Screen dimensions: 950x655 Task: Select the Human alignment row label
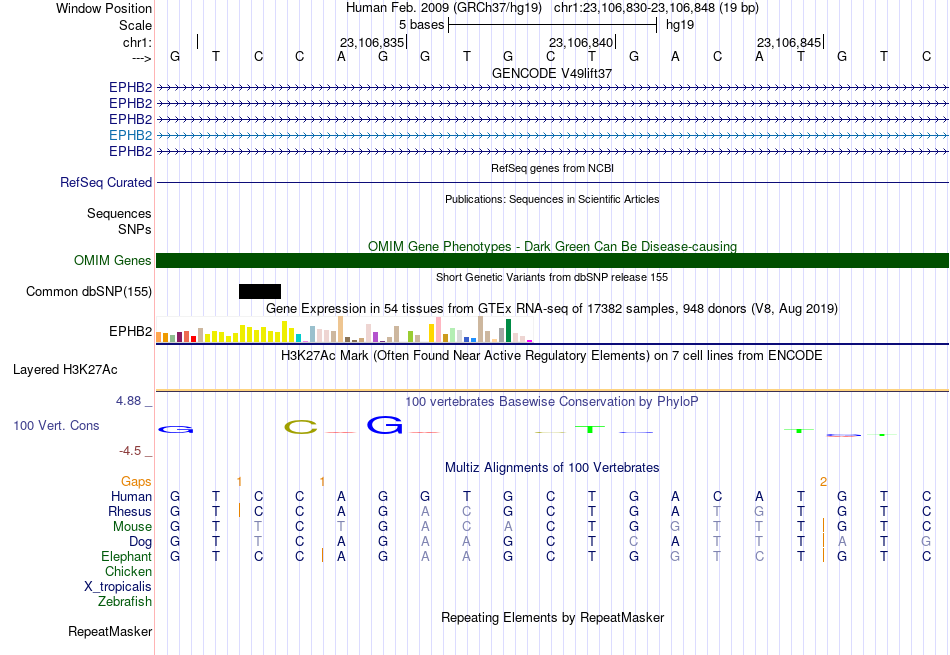(131, 496)
